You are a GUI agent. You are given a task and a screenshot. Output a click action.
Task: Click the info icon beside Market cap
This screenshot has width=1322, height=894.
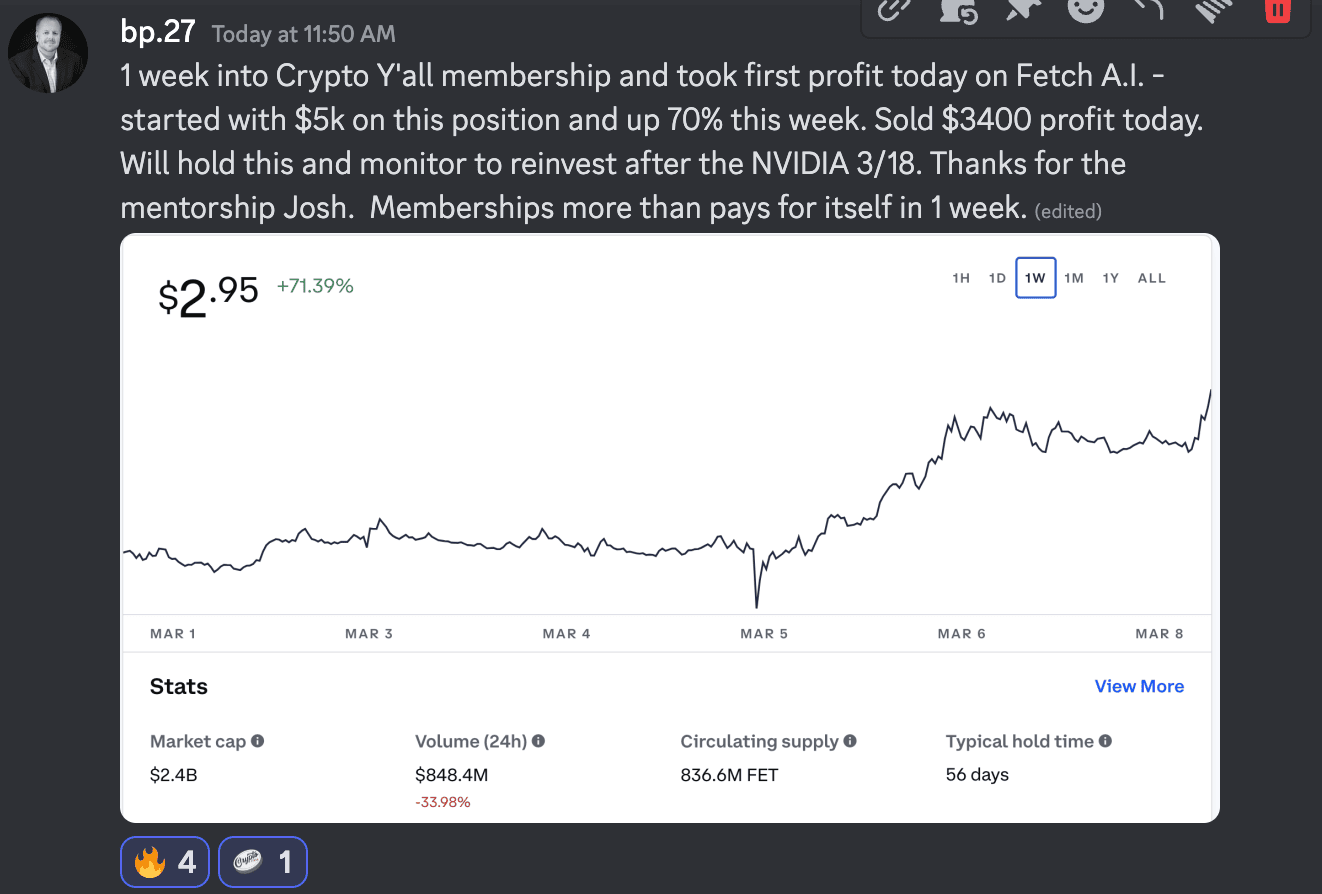point(258,741)
